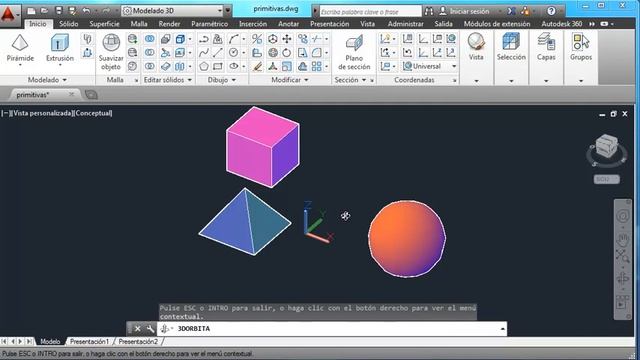Click the solid Union icon in Editar sólidos
640x360 pixels.
click(x=150, y=39)
